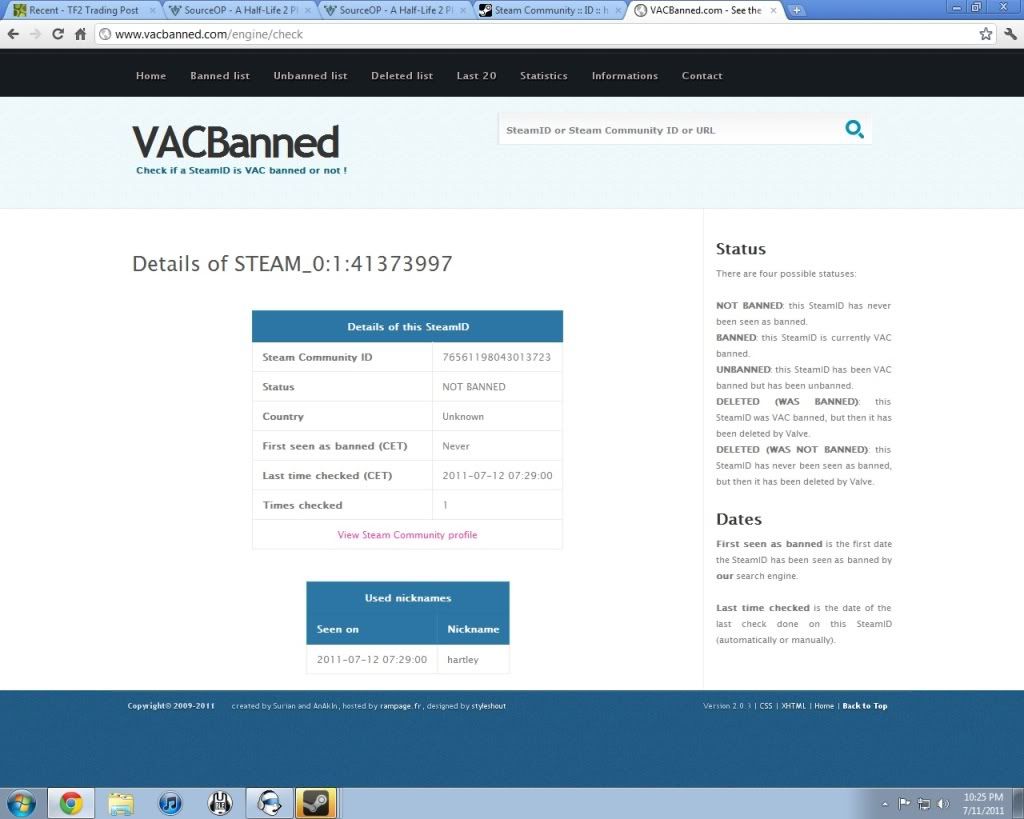
Task: Open the Contact page
Action: [x=702, y=76]
